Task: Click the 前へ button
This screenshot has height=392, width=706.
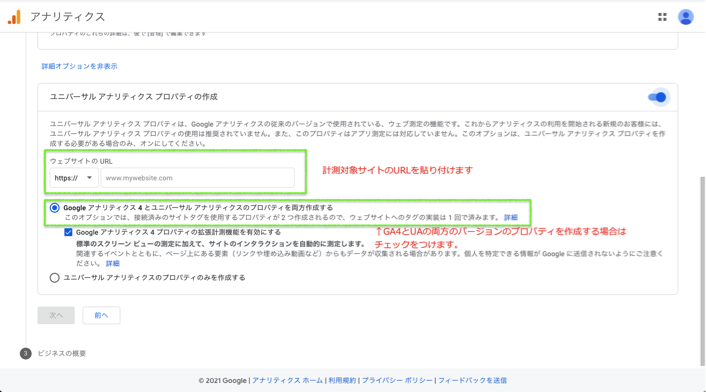Action: tap(101, 315)
